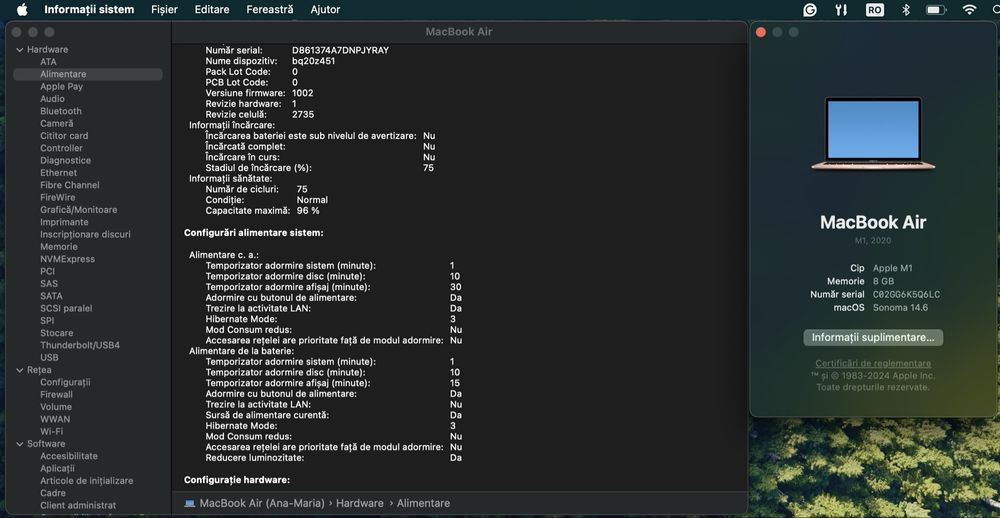The width and height of the screenshot is (1000, 518).
Task: Select Memorie in the sidebar
Action: [x=59, y=247]
